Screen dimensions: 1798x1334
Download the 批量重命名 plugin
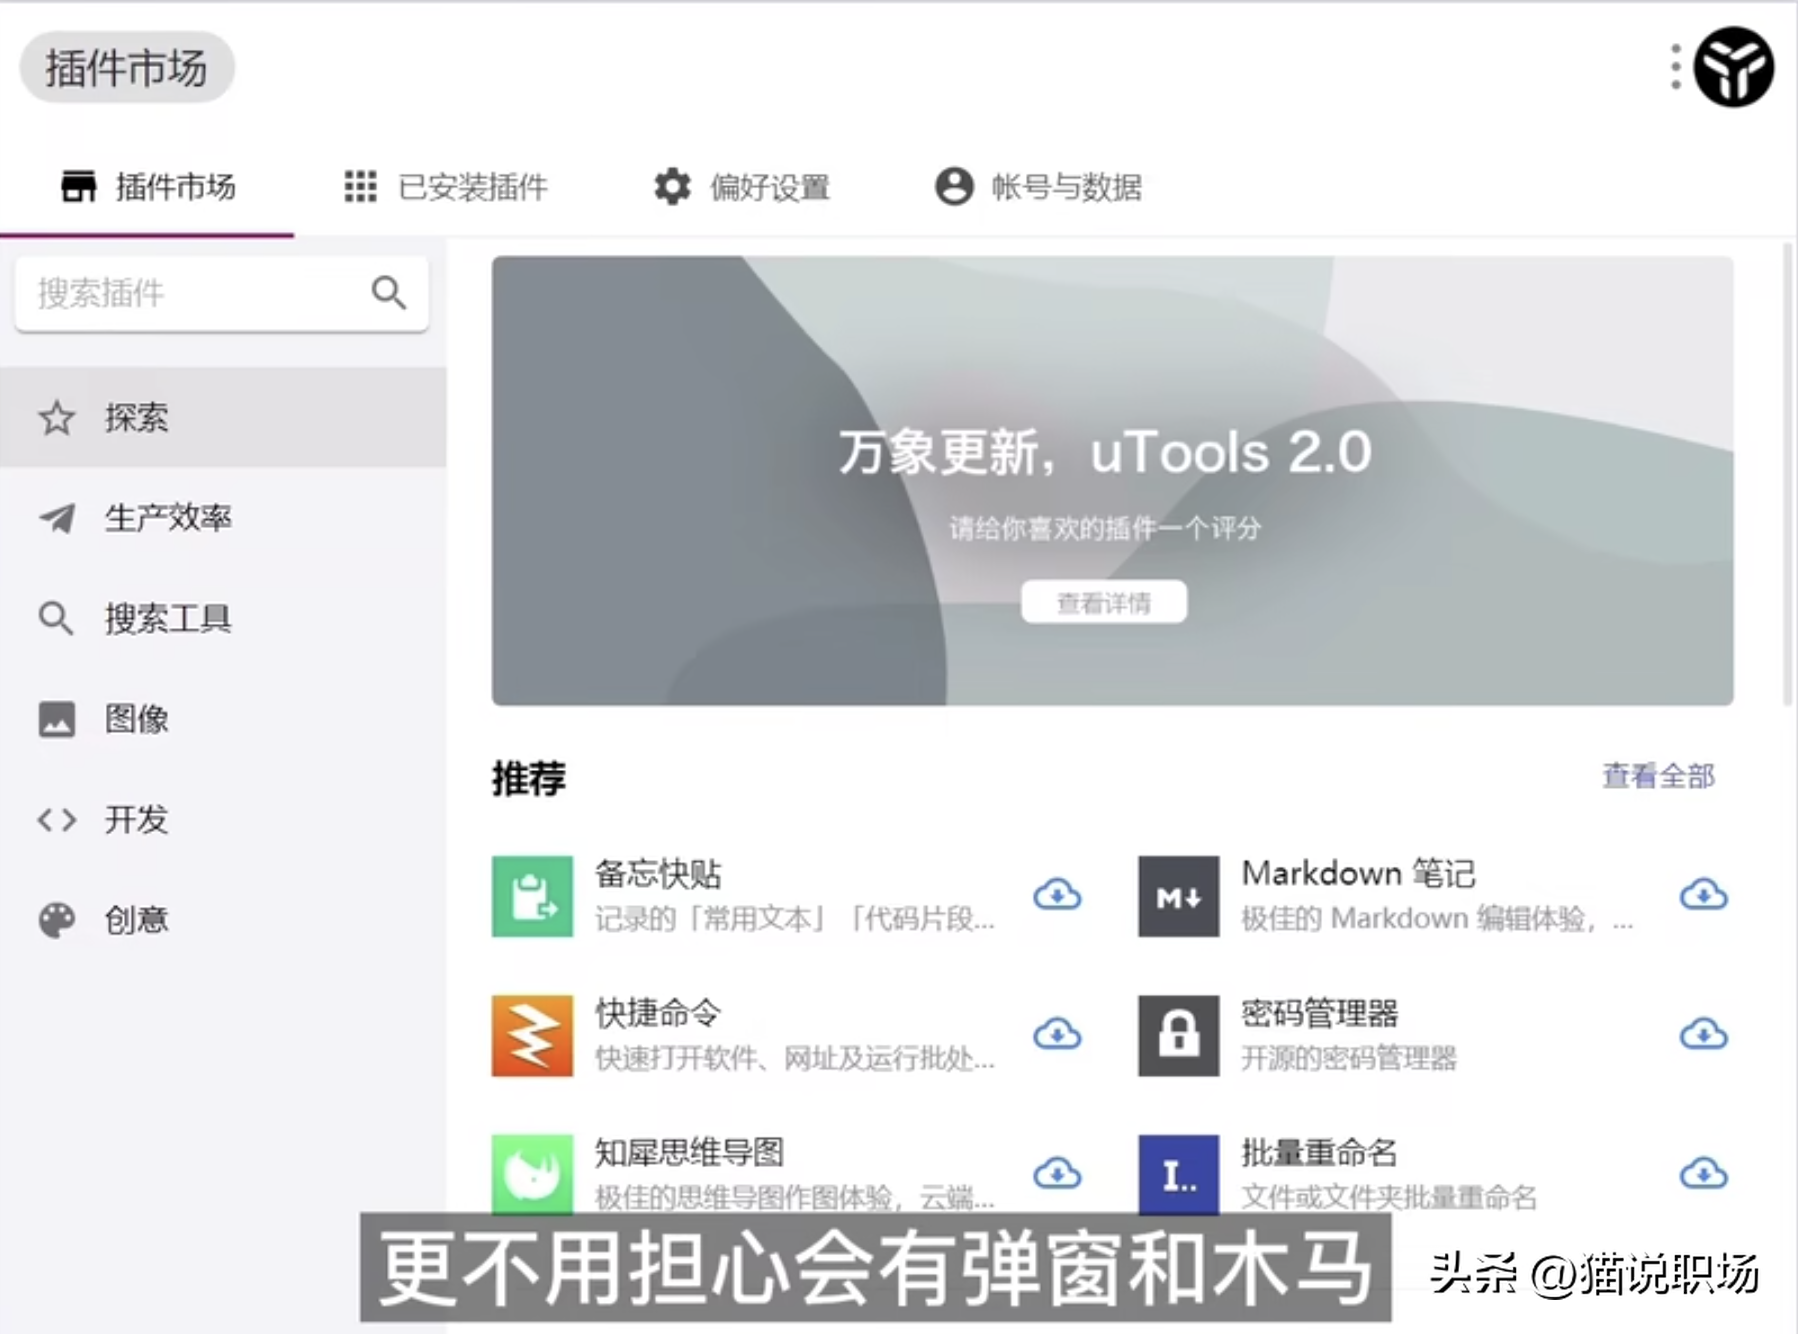[1704, 1173]
